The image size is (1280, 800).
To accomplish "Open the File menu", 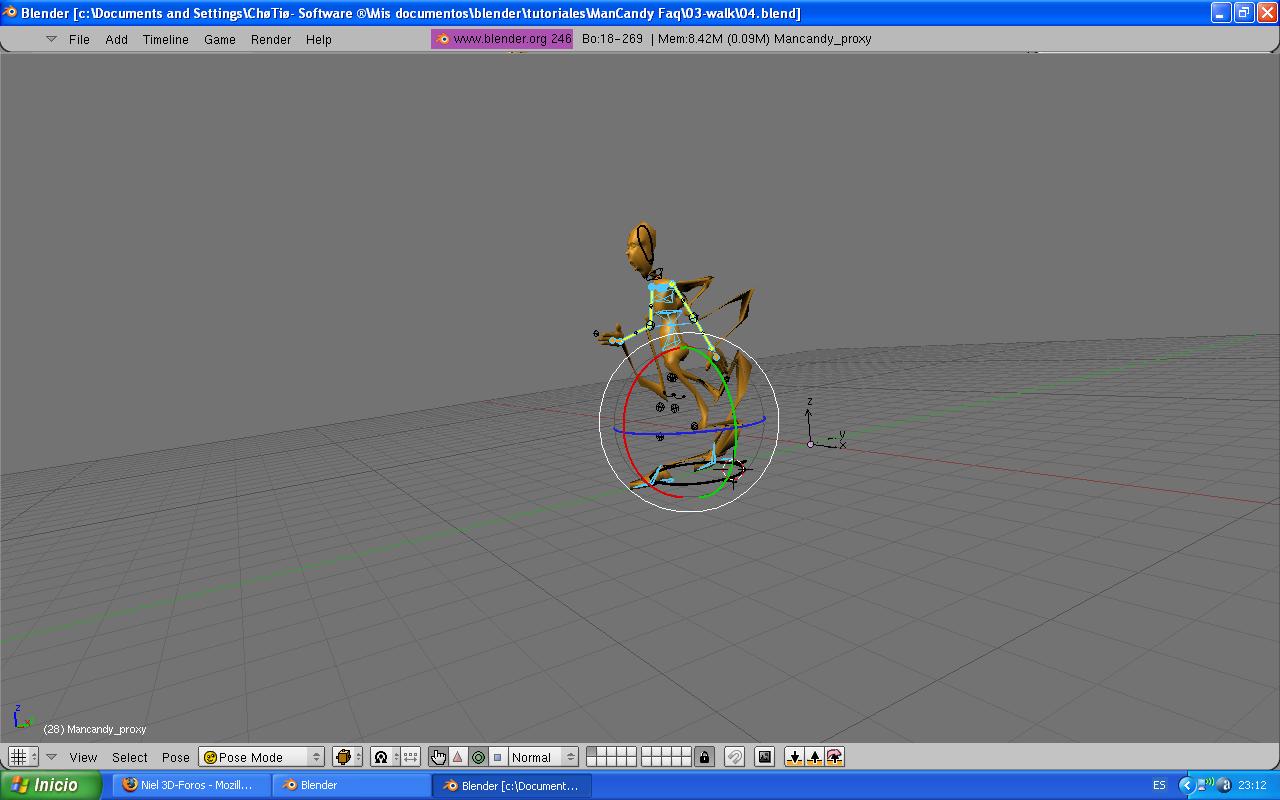I will 79,39.
